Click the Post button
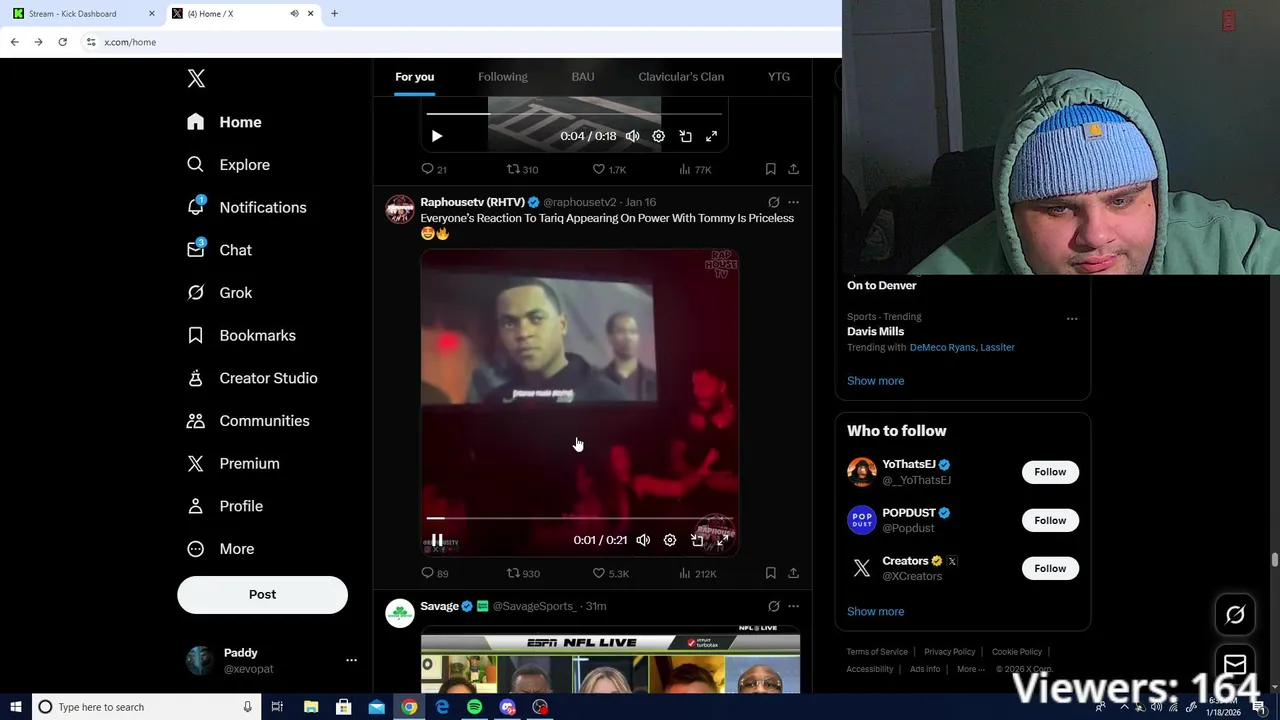The image size is (1280, 720). pos(262,594)
